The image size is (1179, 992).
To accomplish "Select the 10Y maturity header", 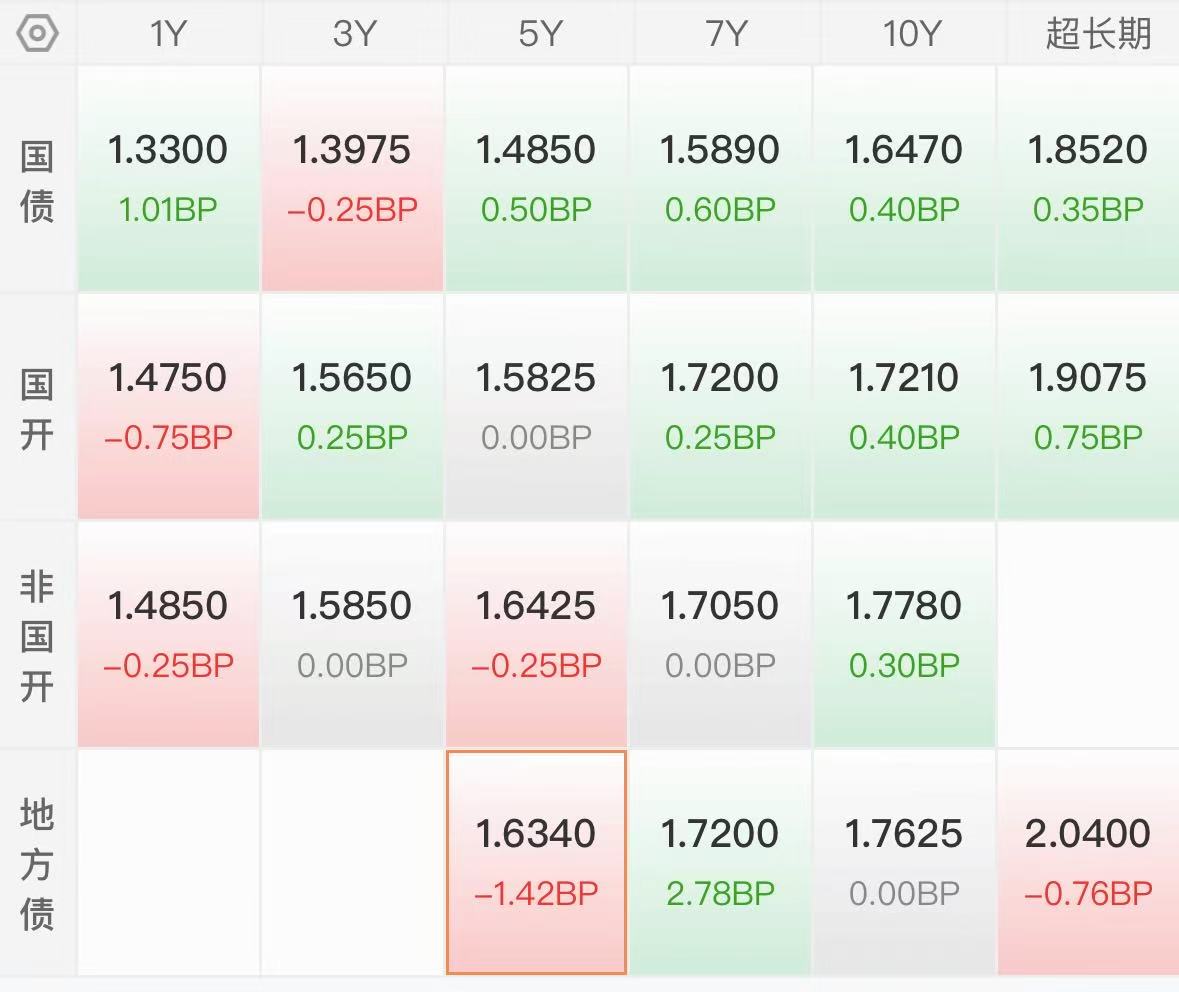I will point(905,33).
